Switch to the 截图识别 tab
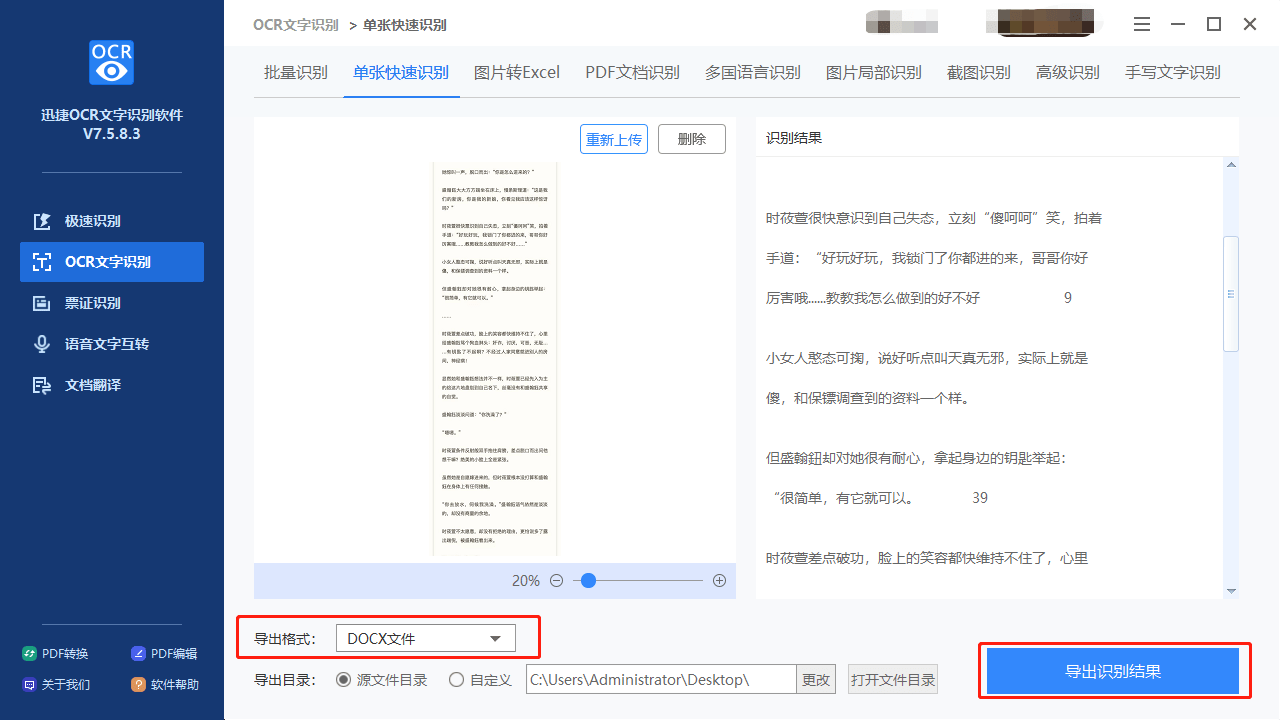The width and height of the screenshot is (1280, 720). (x=979, y=73)
